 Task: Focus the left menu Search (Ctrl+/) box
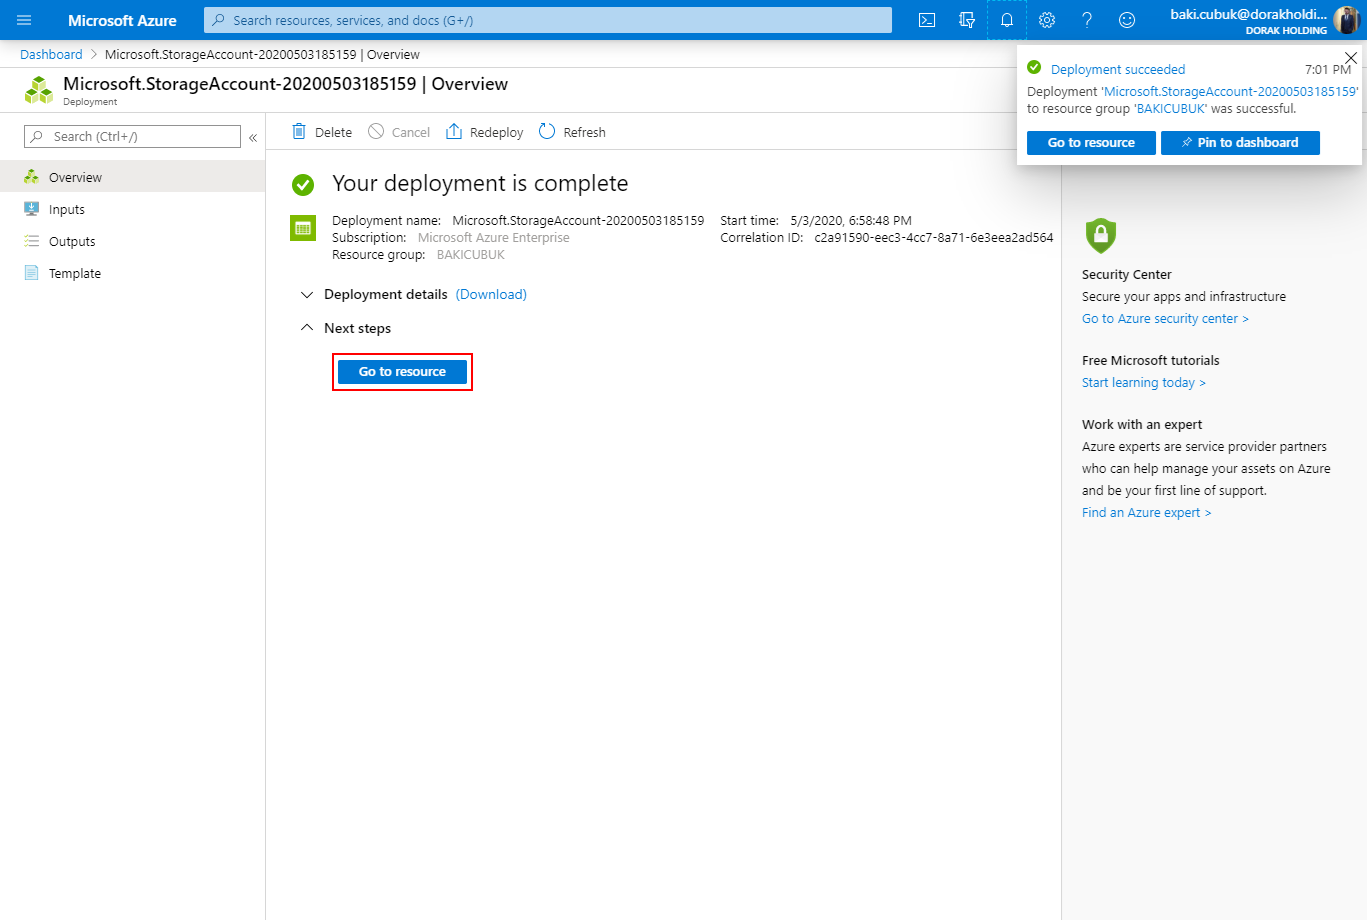pyautogui.click(x=132, y=137)
